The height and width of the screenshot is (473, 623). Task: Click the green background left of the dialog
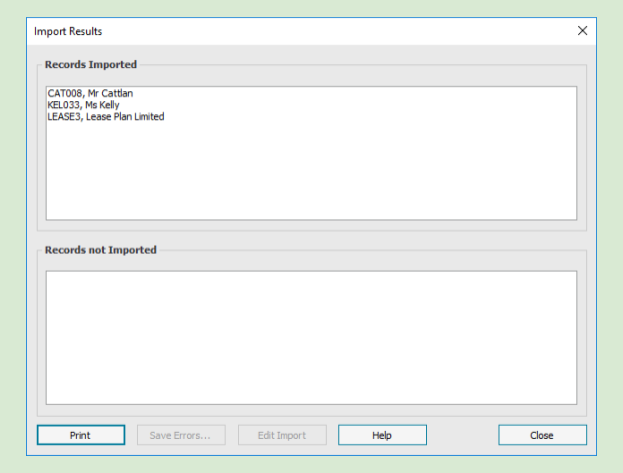[12, 240]
